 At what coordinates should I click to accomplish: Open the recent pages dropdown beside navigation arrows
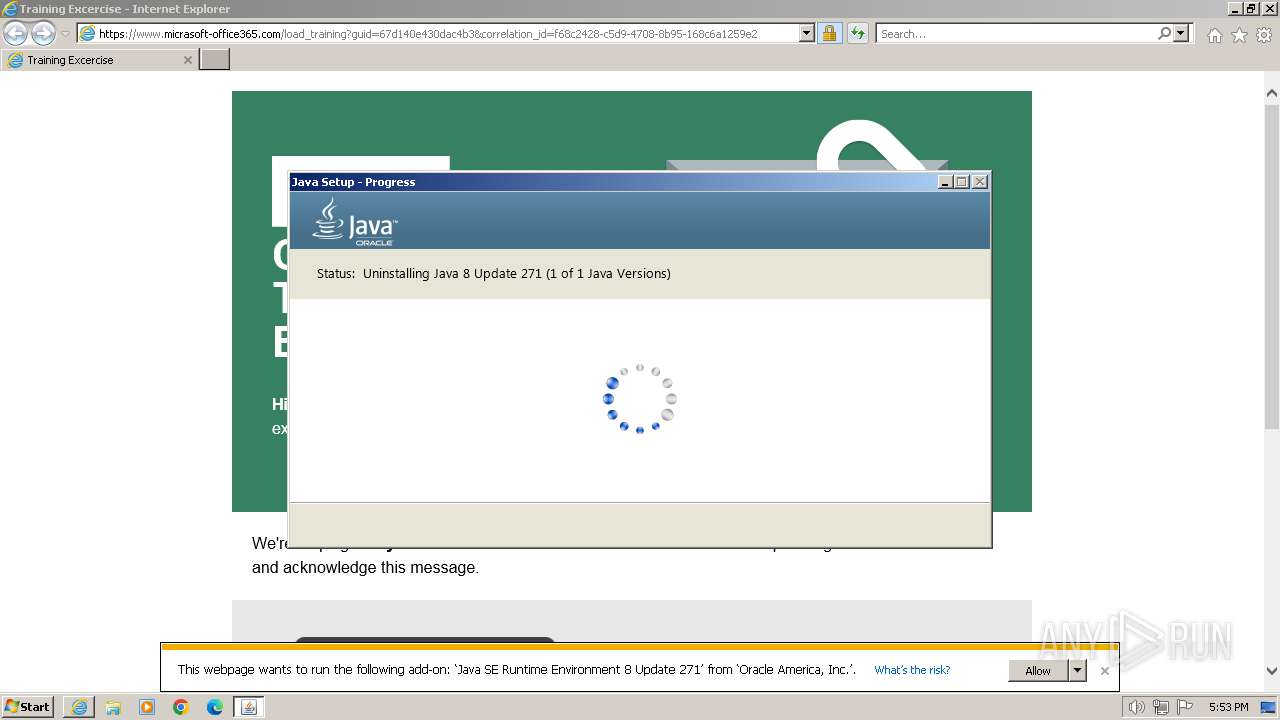point(65,33)
